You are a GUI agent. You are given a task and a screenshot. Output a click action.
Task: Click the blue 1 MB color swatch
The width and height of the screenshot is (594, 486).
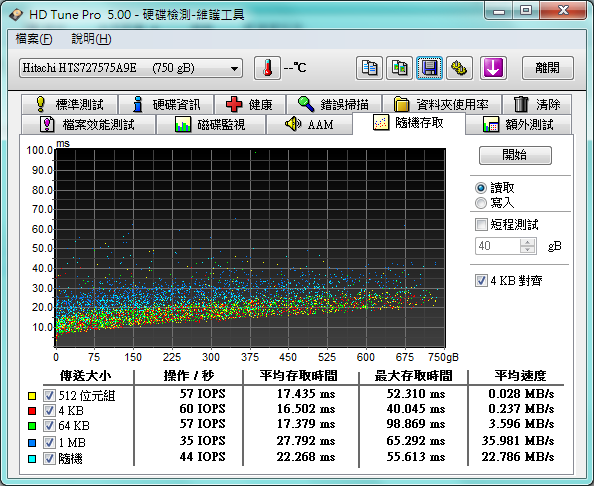tap(32, 442)
